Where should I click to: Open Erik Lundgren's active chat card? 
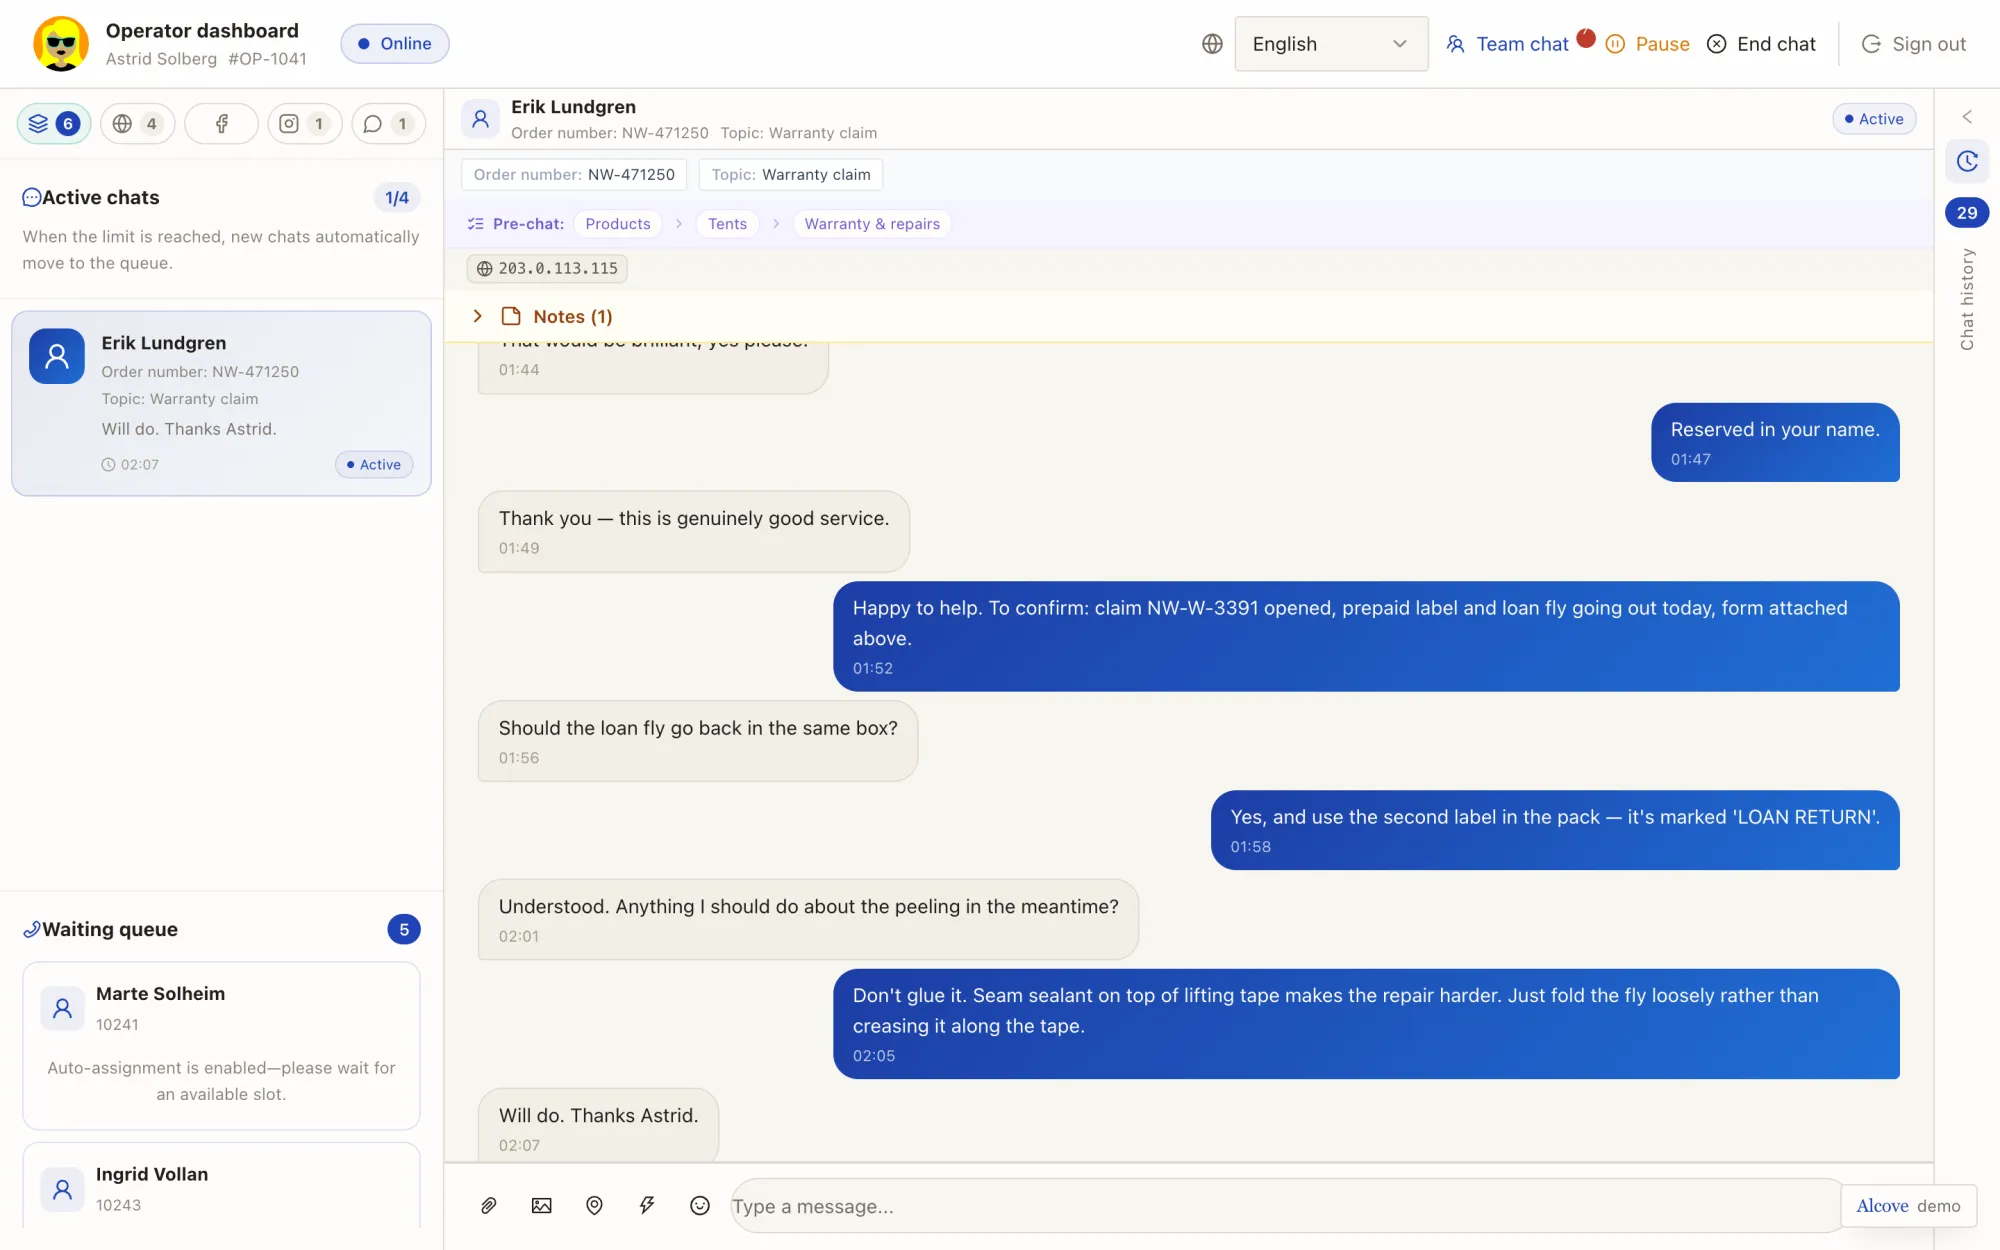(x=221, y=403)
